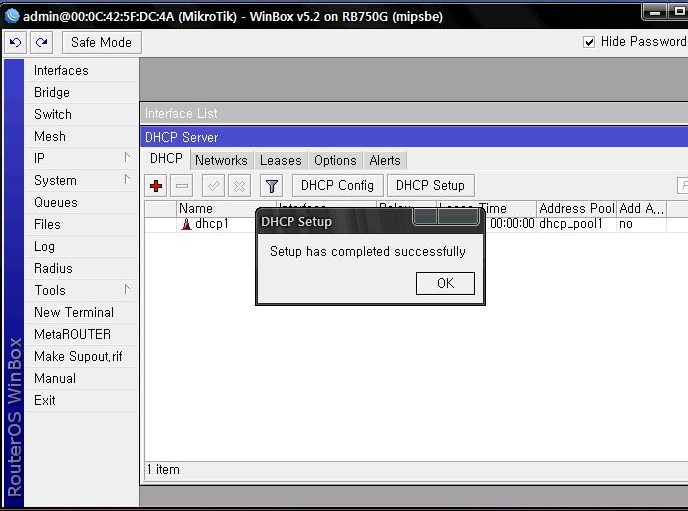Click 'Setup has completed successfully' message
This screenshot has height=511, width=688.
click(x=368, y=252)
